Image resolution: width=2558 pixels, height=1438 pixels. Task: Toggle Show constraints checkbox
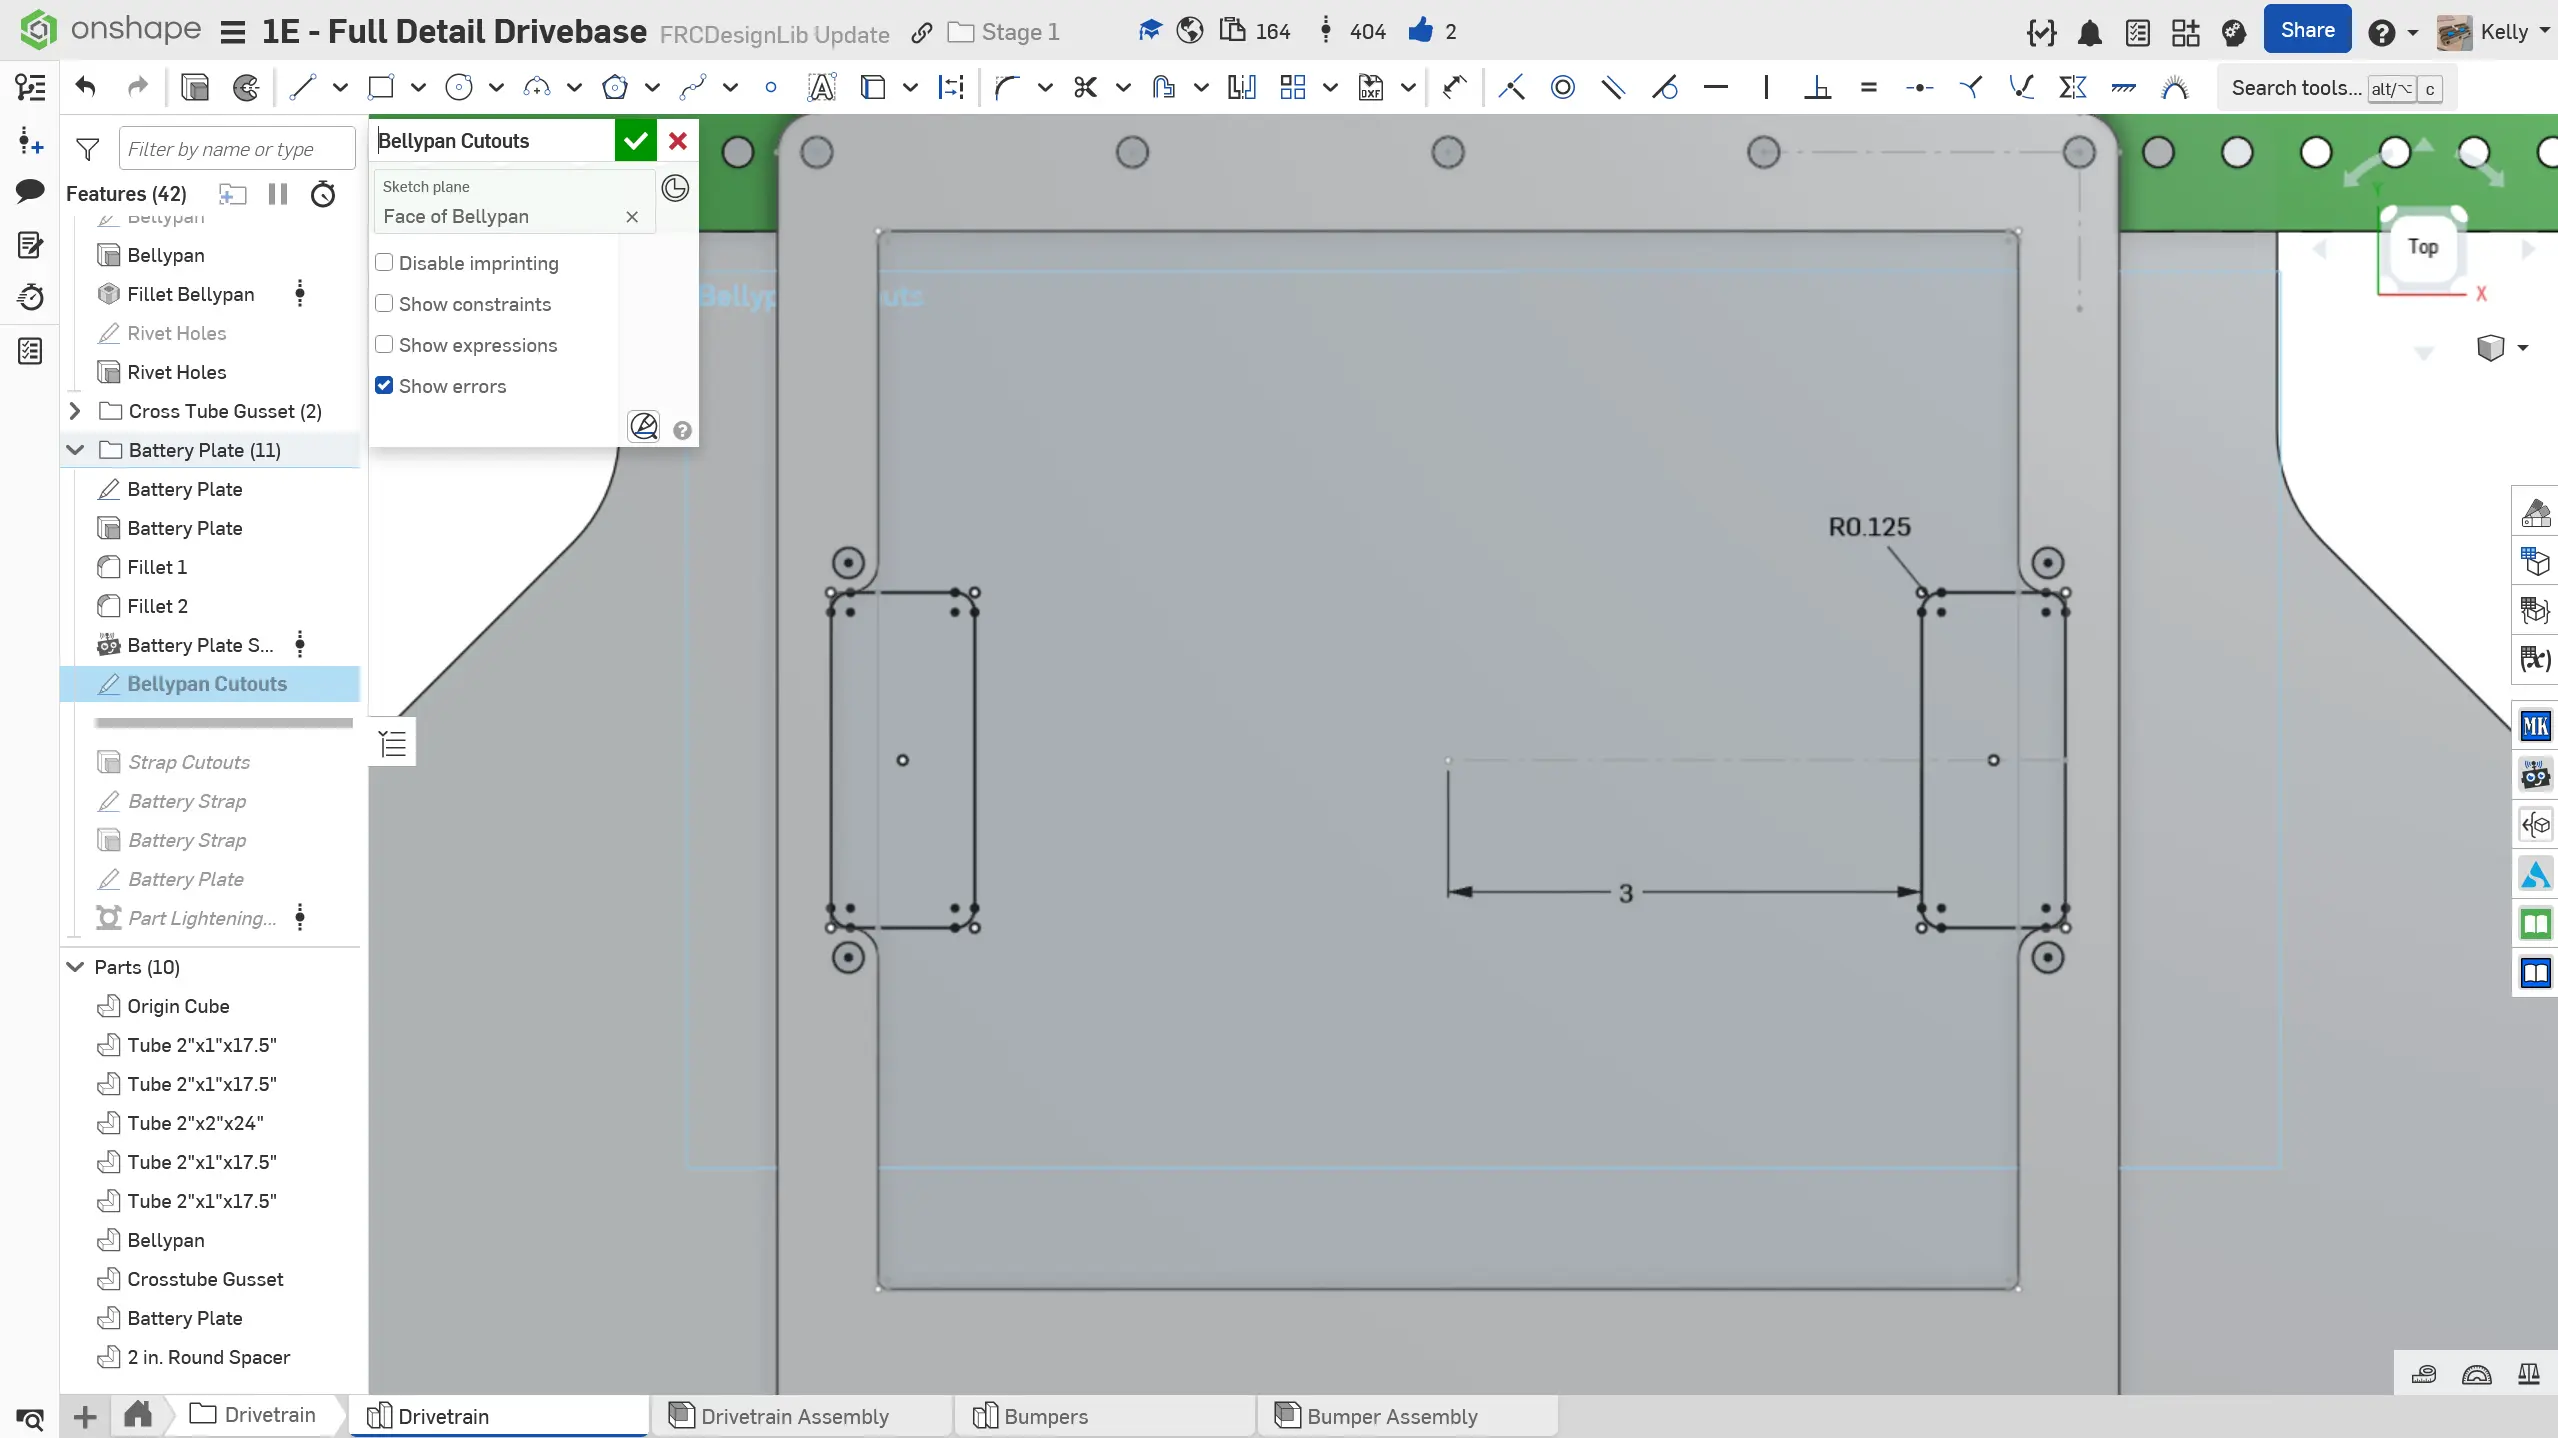point(384,304)
